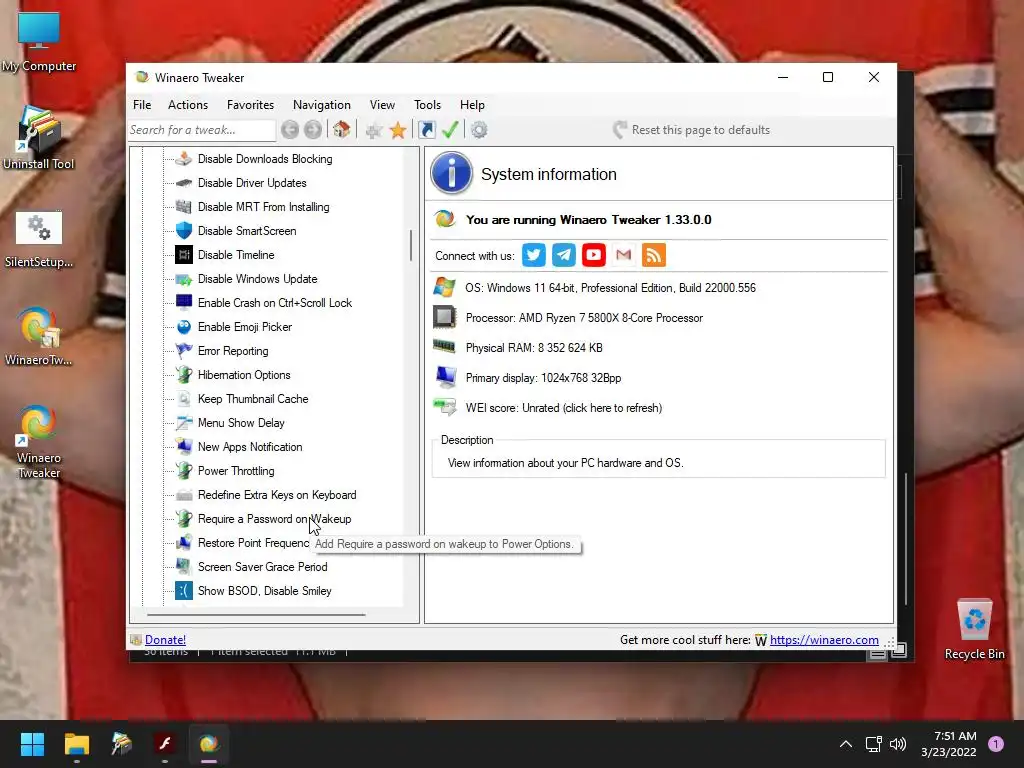
Task: Select Require a Password on Wakeup
Action: (x=274, y=519)
